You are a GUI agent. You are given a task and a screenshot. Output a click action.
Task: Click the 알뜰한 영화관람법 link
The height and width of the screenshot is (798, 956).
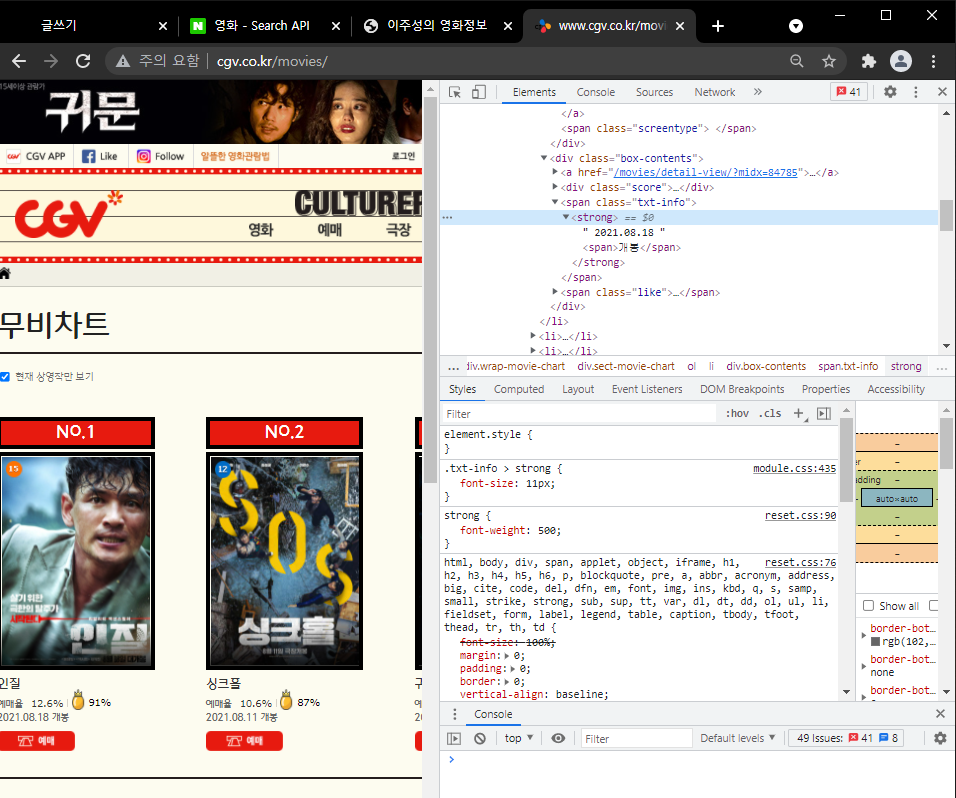tap(235, 156)
